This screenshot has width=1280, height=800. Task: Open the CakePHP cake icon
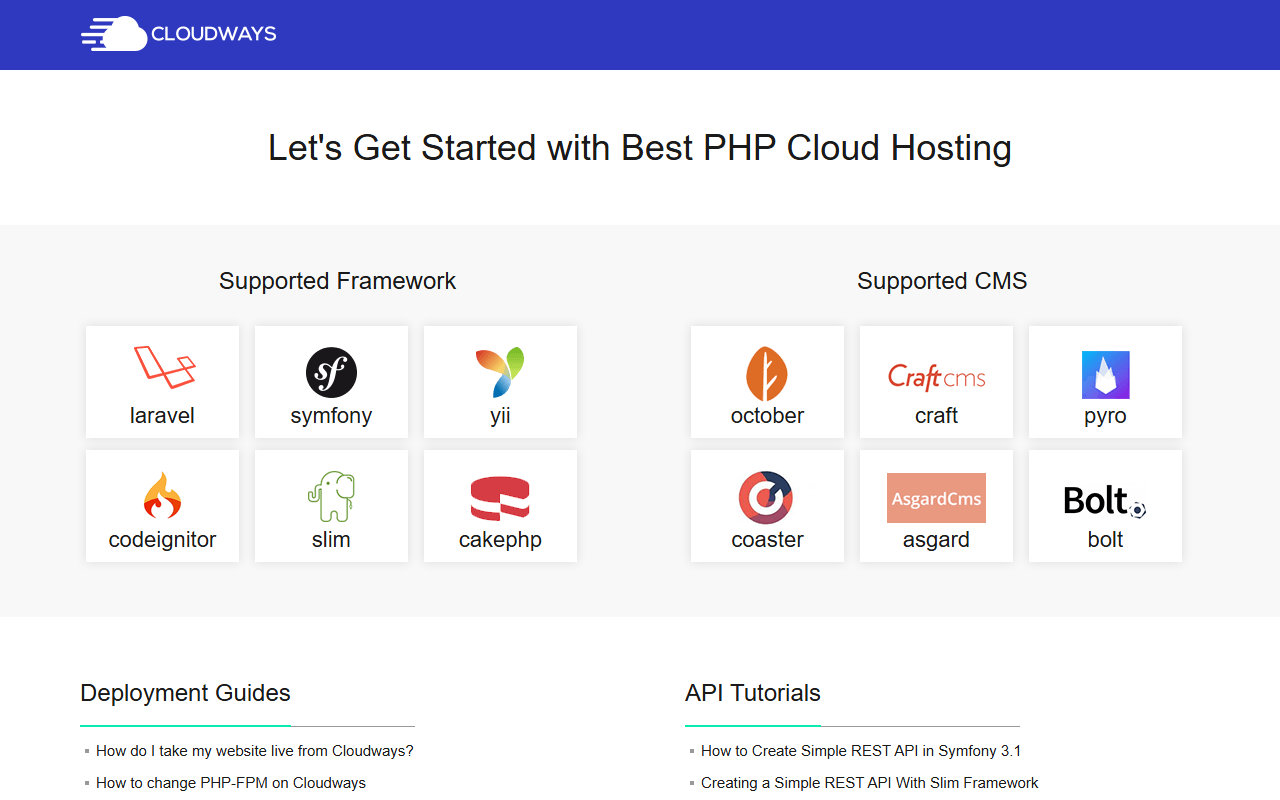pyautogui.click(x=500, y=499)
